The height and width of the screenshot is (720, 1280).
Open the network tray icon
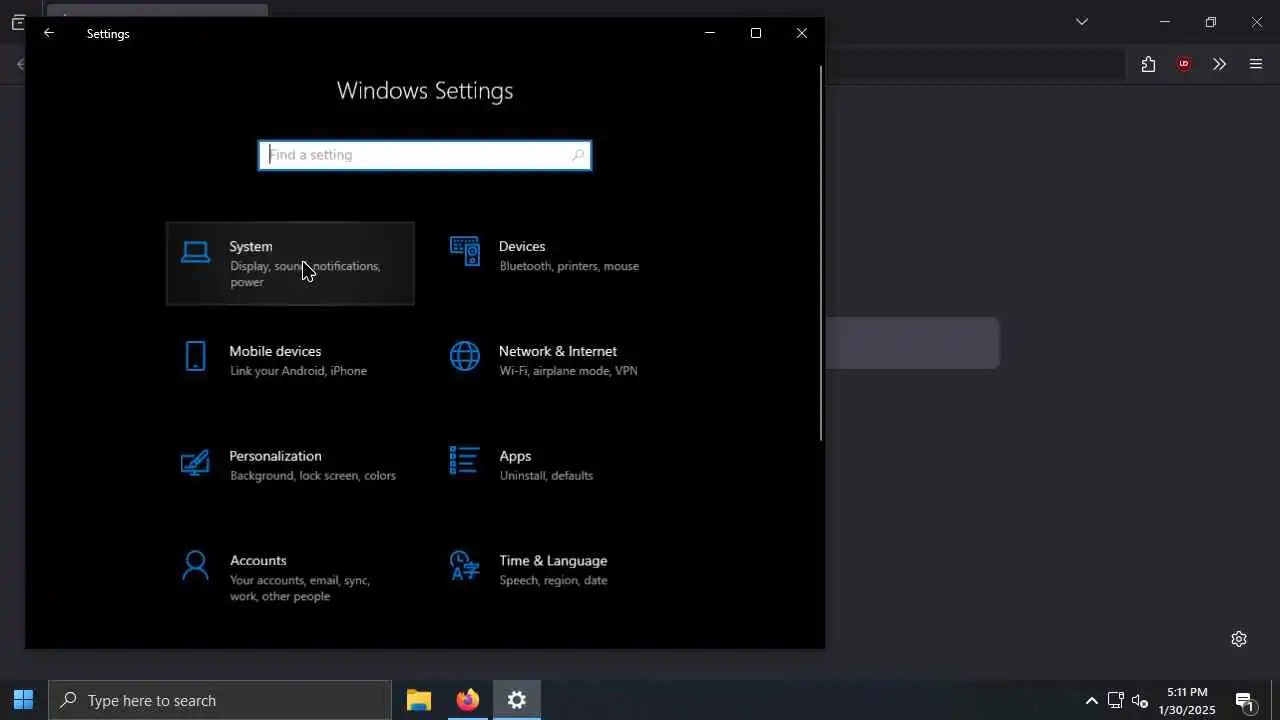click(1116, 701)
